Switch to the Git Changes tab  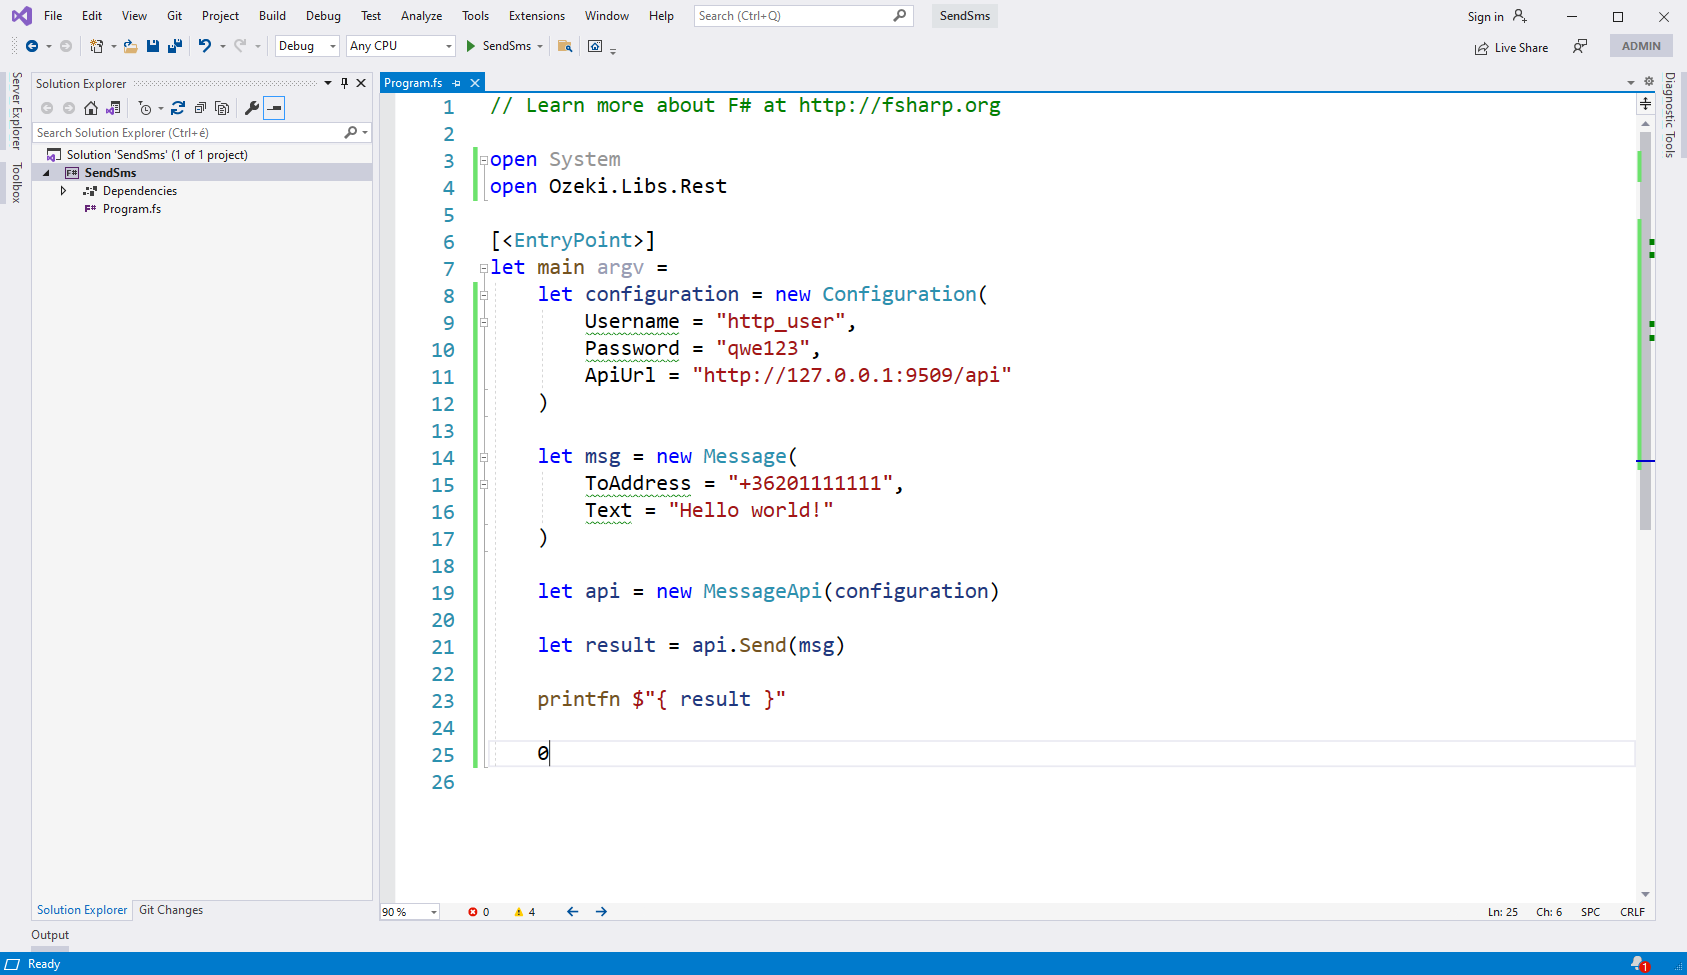point(170,910)
